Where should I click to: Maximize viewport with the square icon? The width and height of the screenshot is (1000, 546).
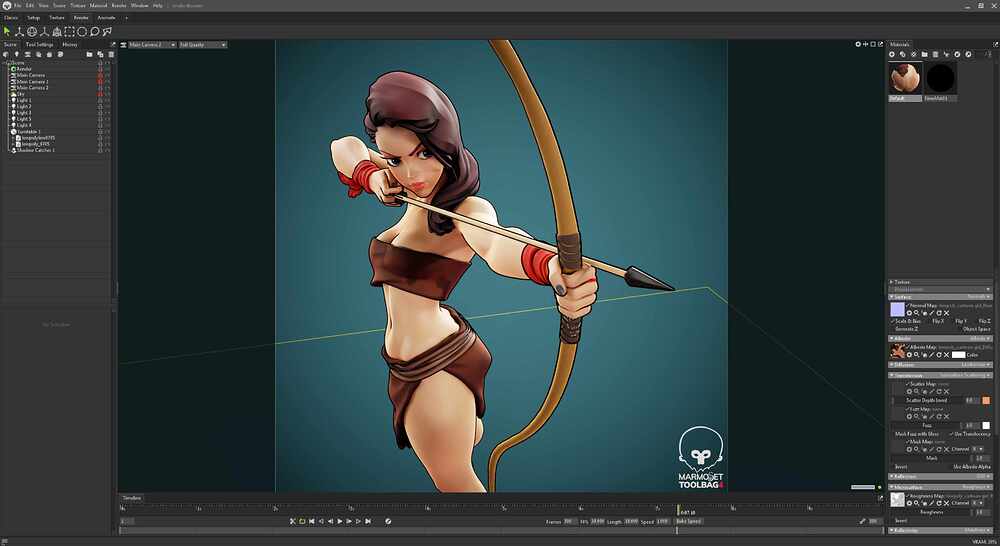(873, 44)
